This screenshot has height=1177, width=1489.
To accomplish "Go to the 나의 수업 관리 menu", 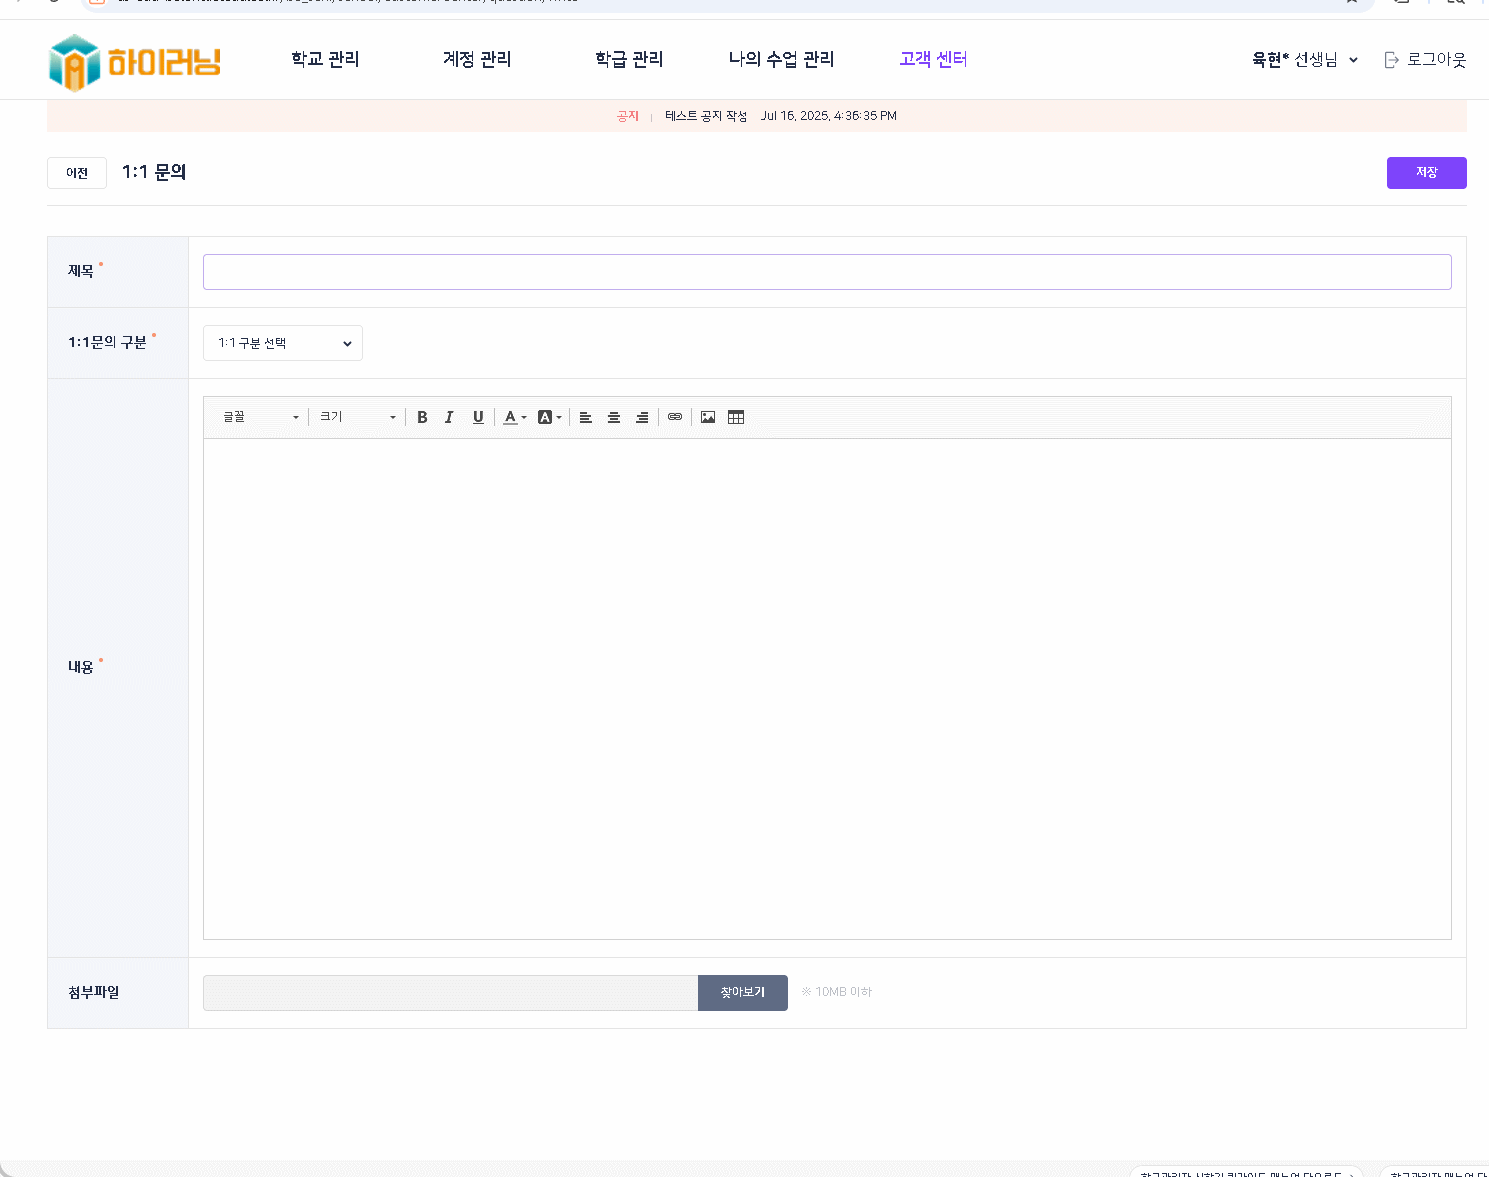I will coord(781,60).
